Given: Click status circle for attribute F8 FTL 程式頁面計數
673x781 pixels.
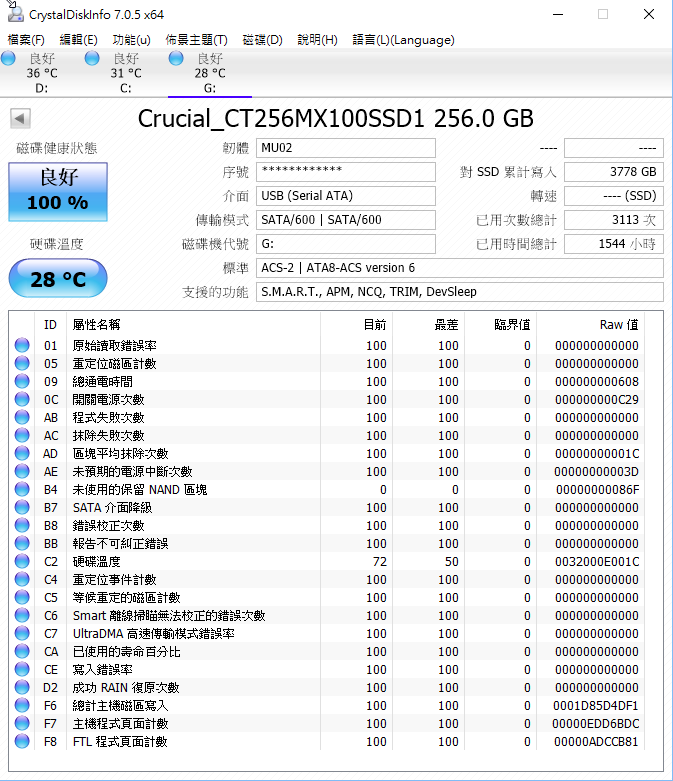Looking at the screenshot, I should point(22,741).
